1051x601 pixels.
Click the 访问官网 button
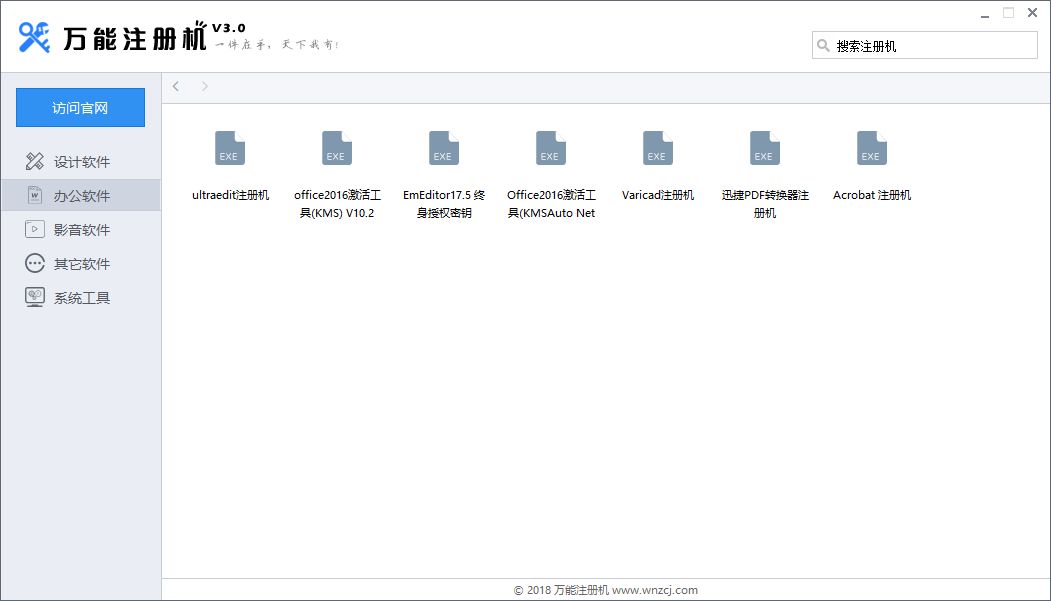point(80,107)
